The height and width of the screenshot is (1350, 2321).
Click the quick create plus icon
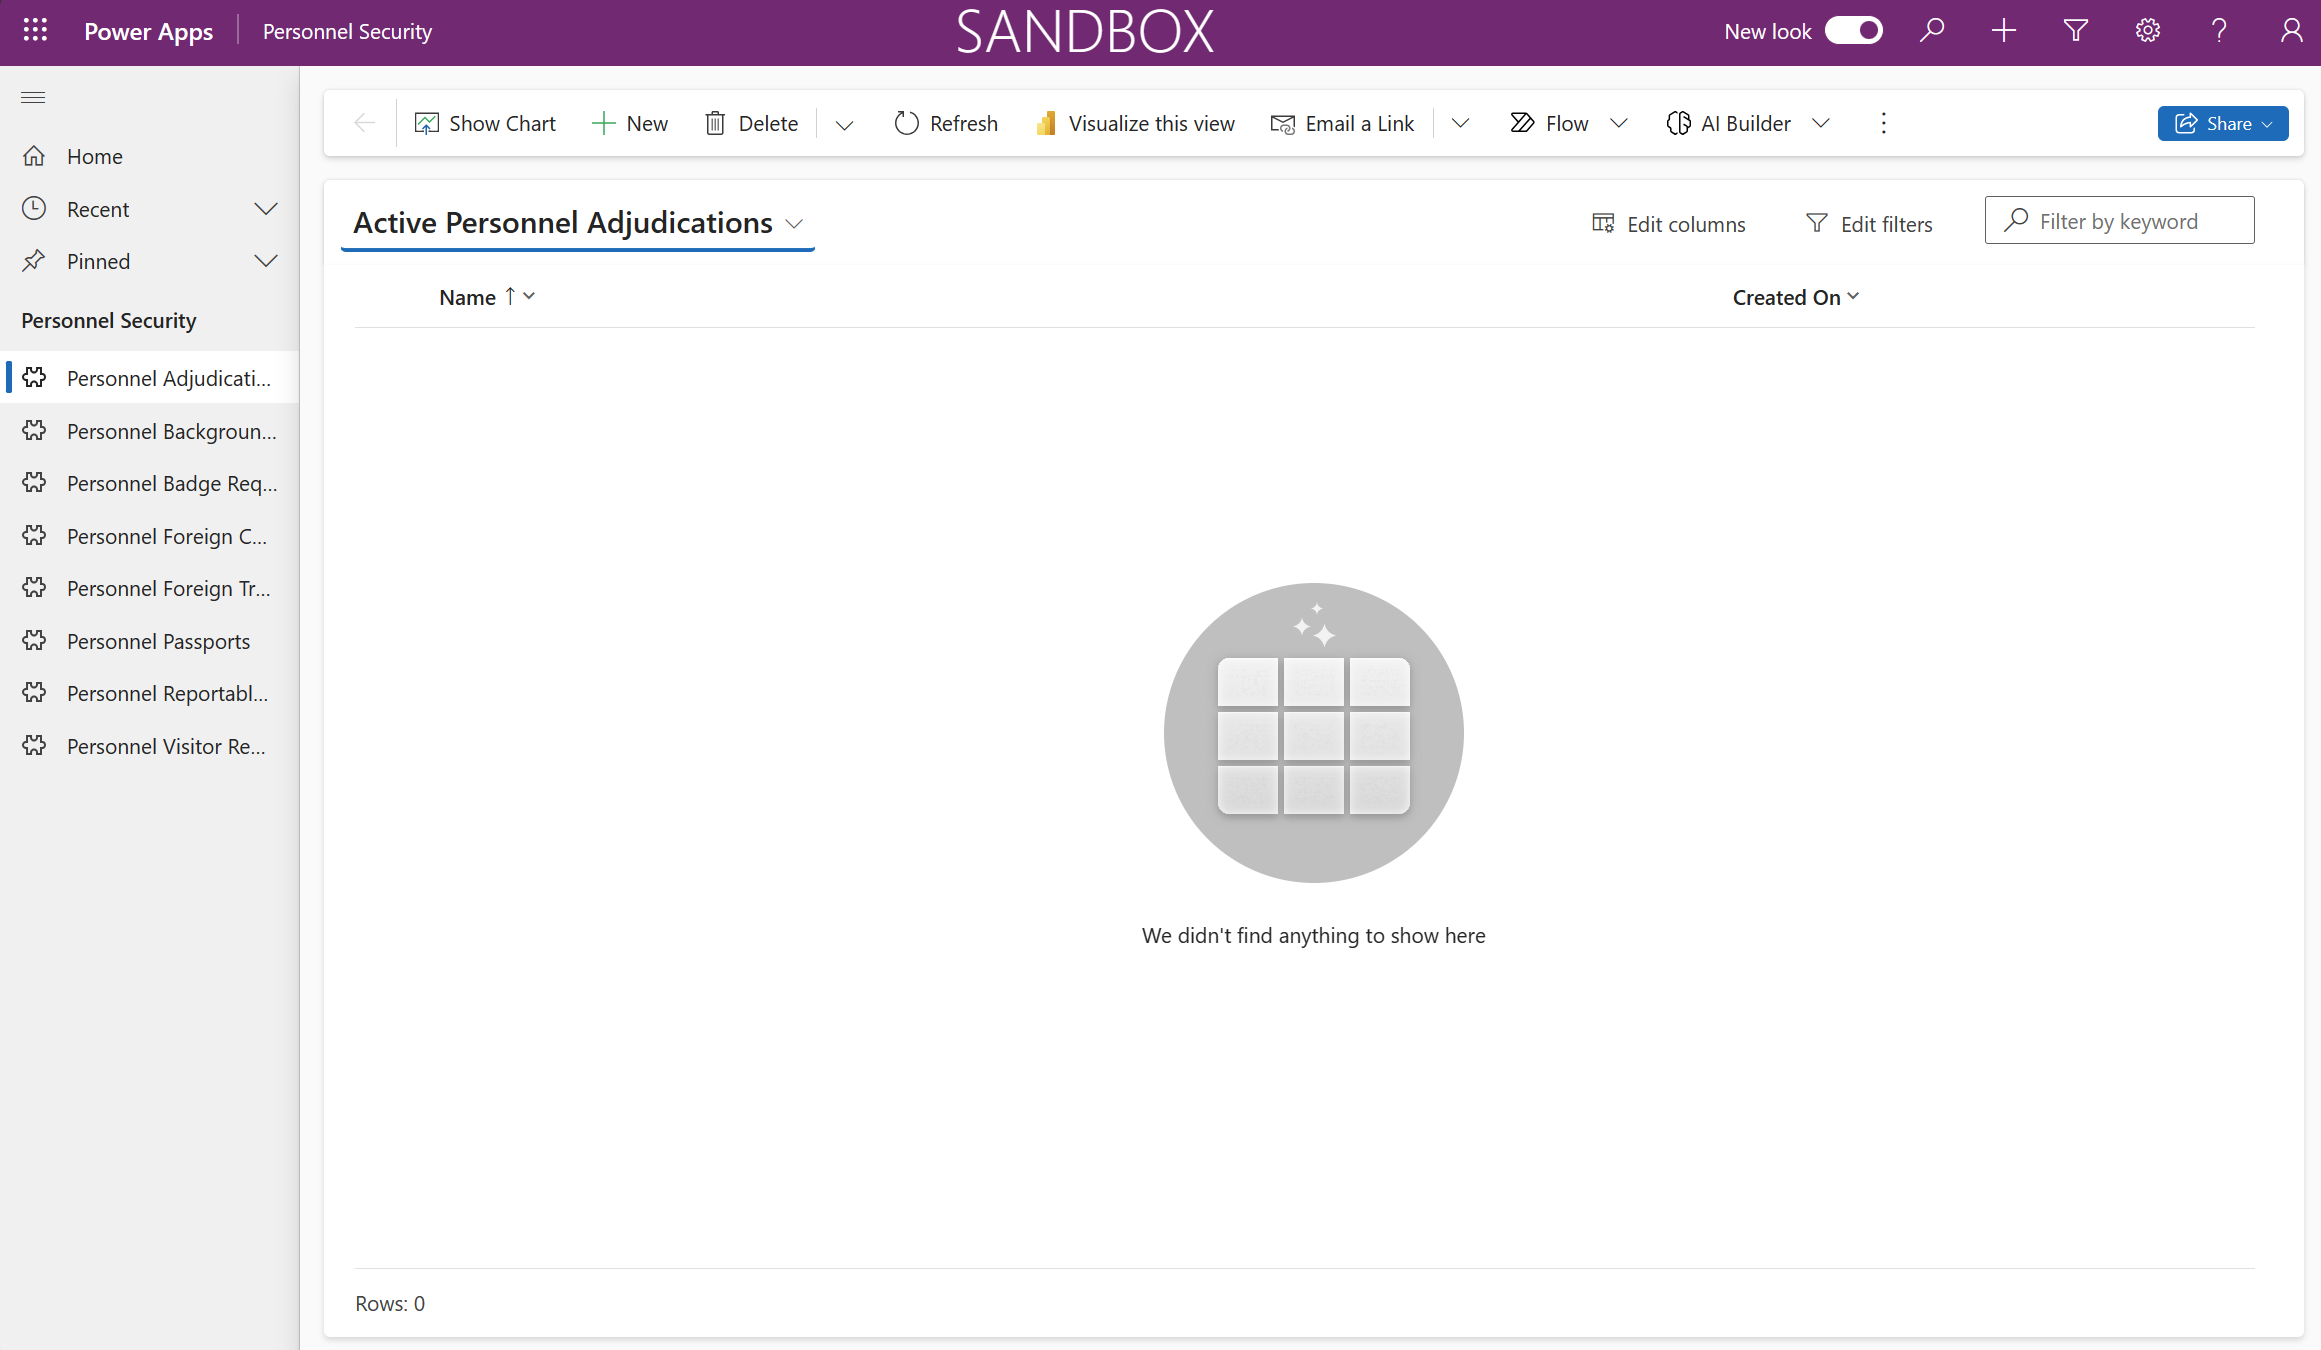click(x=2004, y=31)
